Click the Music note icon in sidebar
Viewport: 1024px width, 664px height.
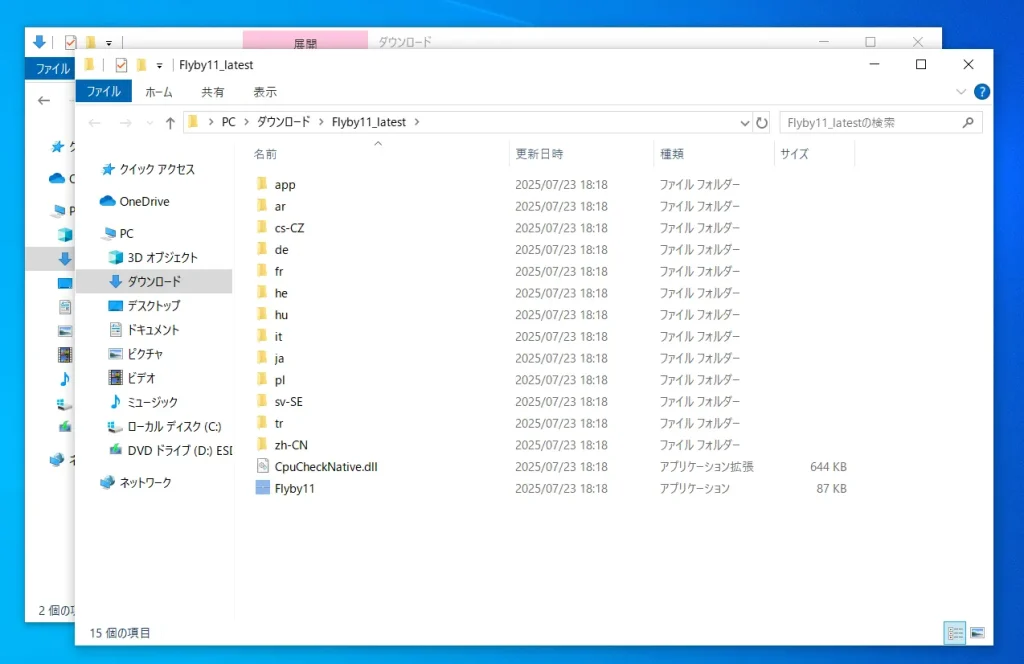(116, 402)
